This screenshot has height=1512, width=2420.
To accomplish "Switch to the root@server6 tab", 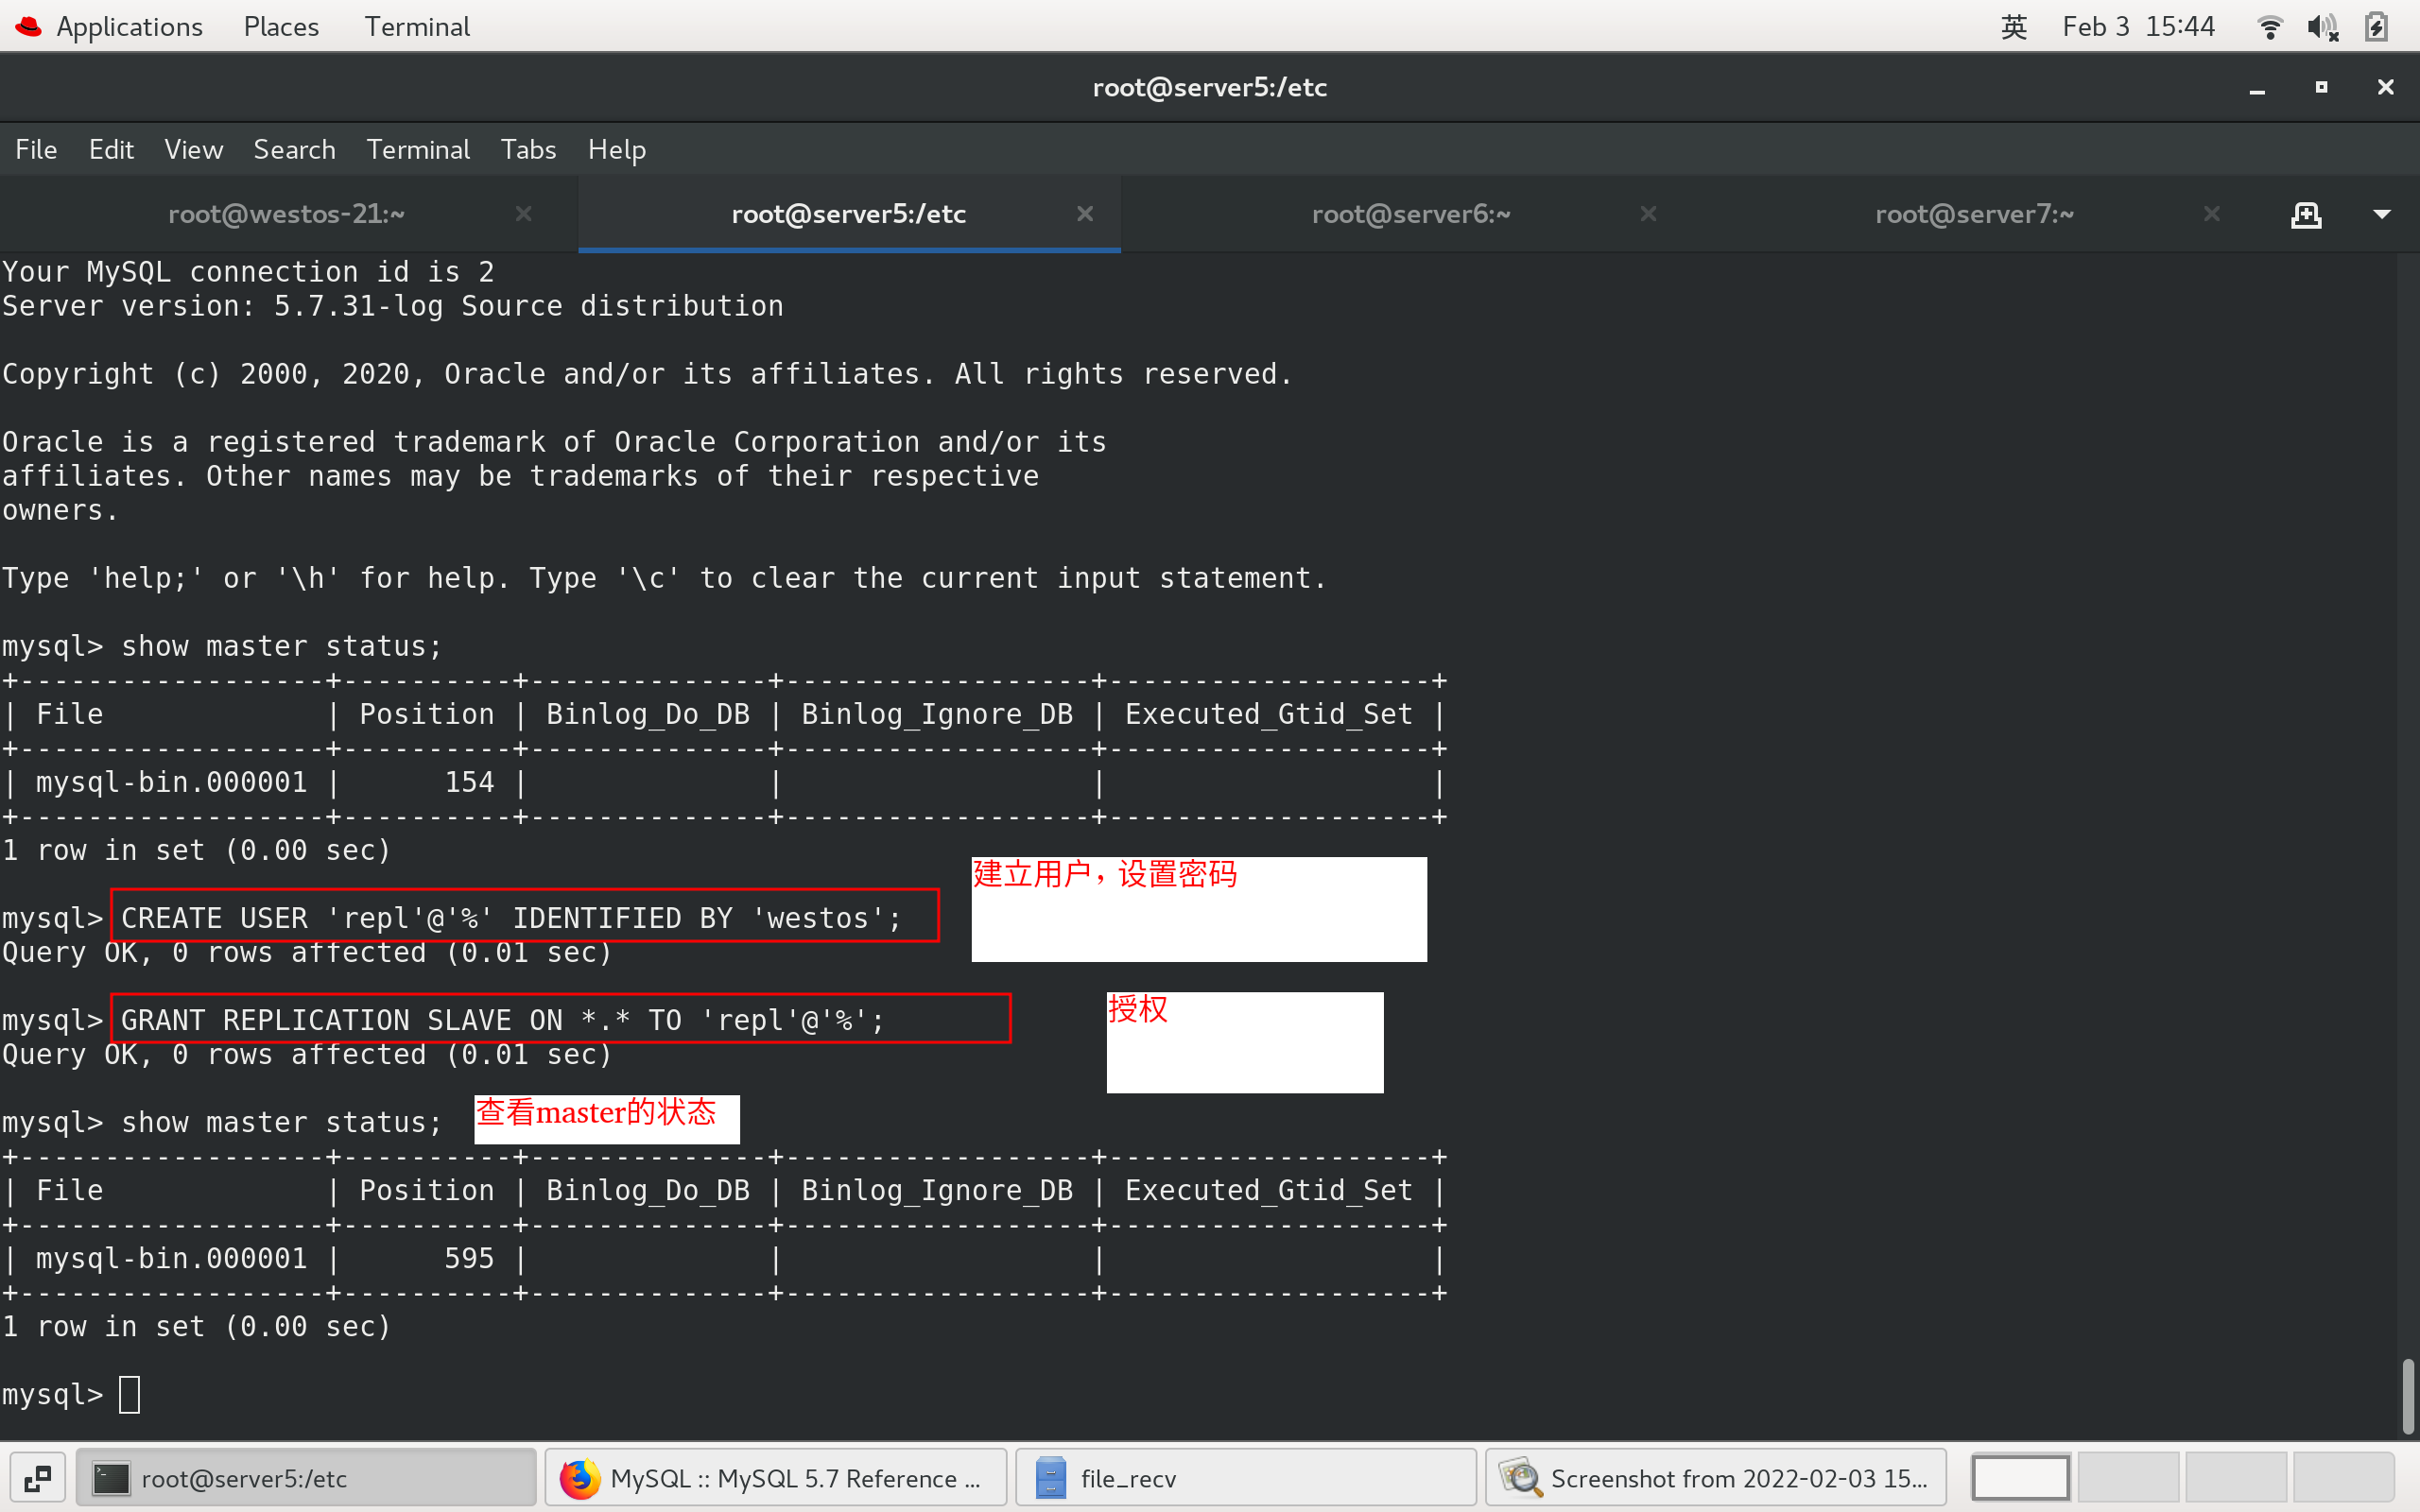I will 1410,214.
